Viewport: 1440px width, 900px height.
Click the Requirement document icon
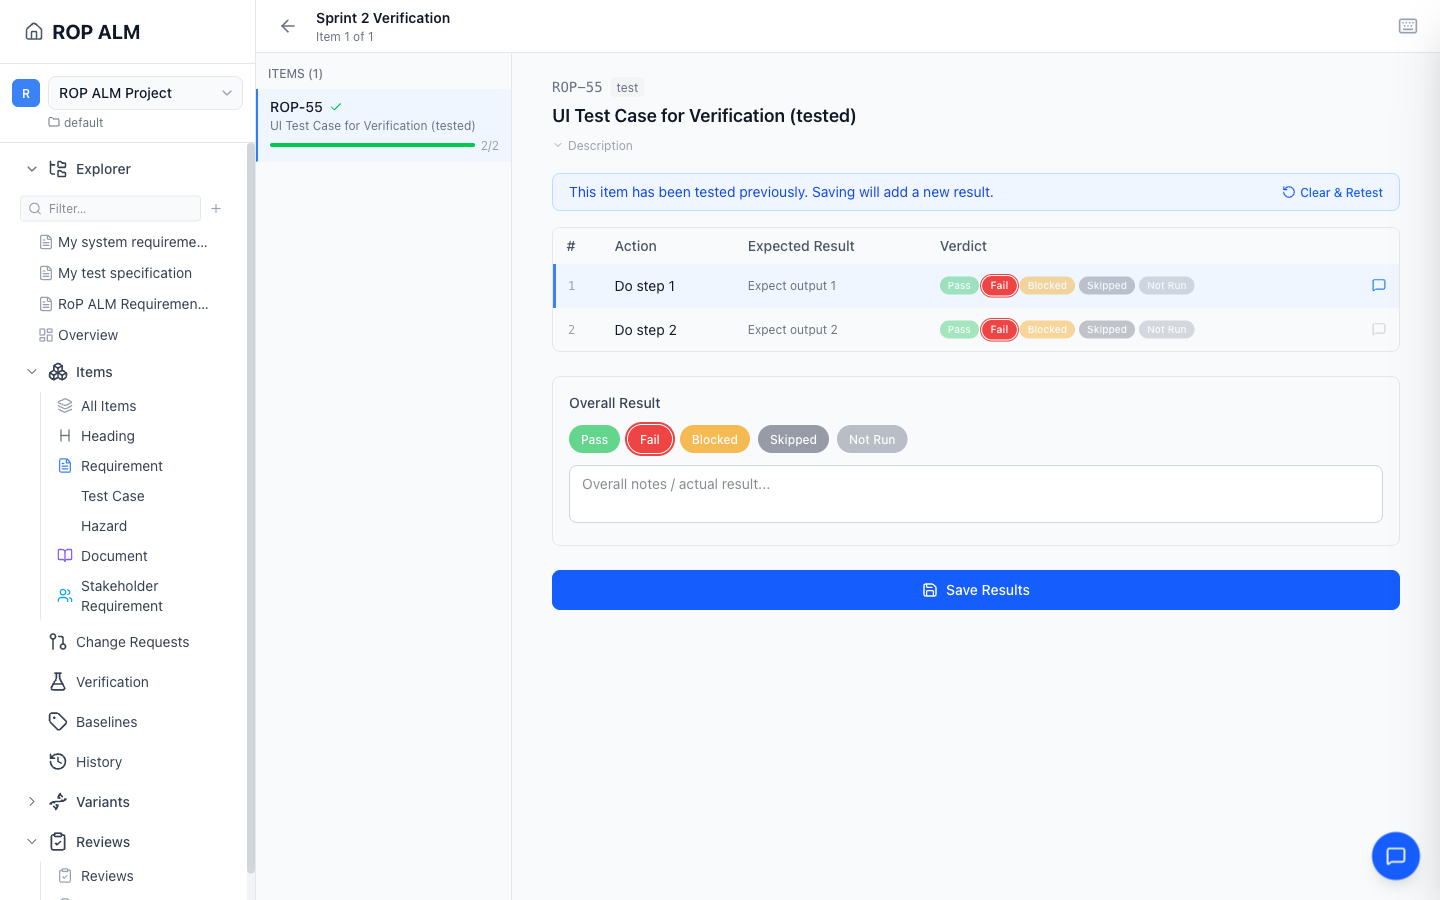tap(65, 466)
